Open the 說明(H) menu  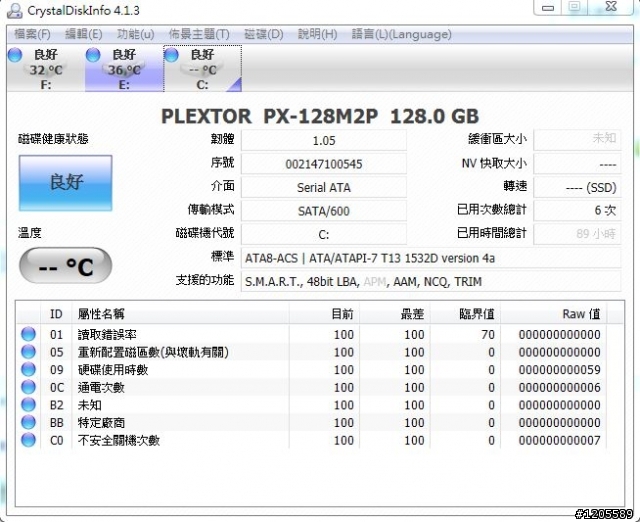(x=318, y=34)
